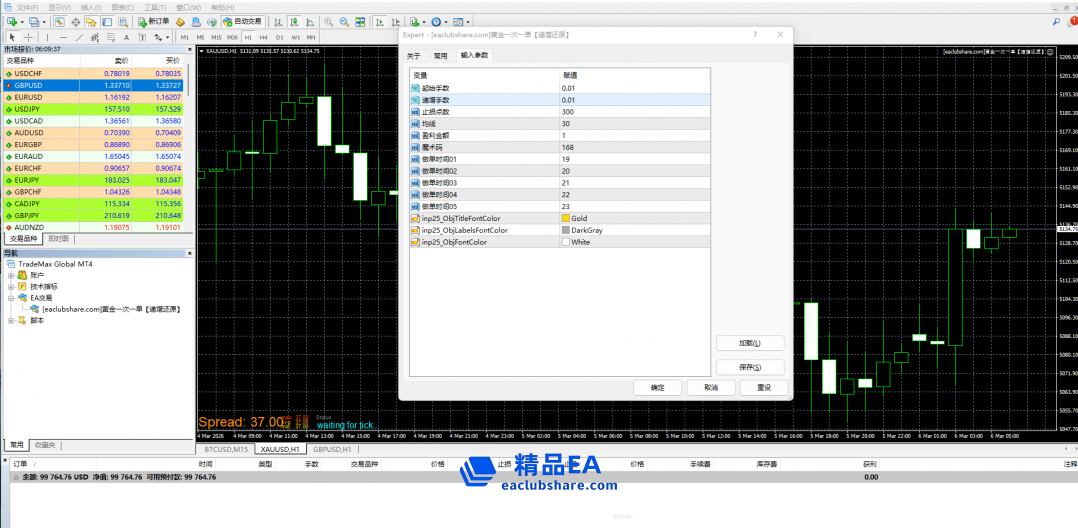Viewport: 1078px width, 528px height.
Task: Click the New Order (新订单) toolbar button
Action: tap(152, 21)
